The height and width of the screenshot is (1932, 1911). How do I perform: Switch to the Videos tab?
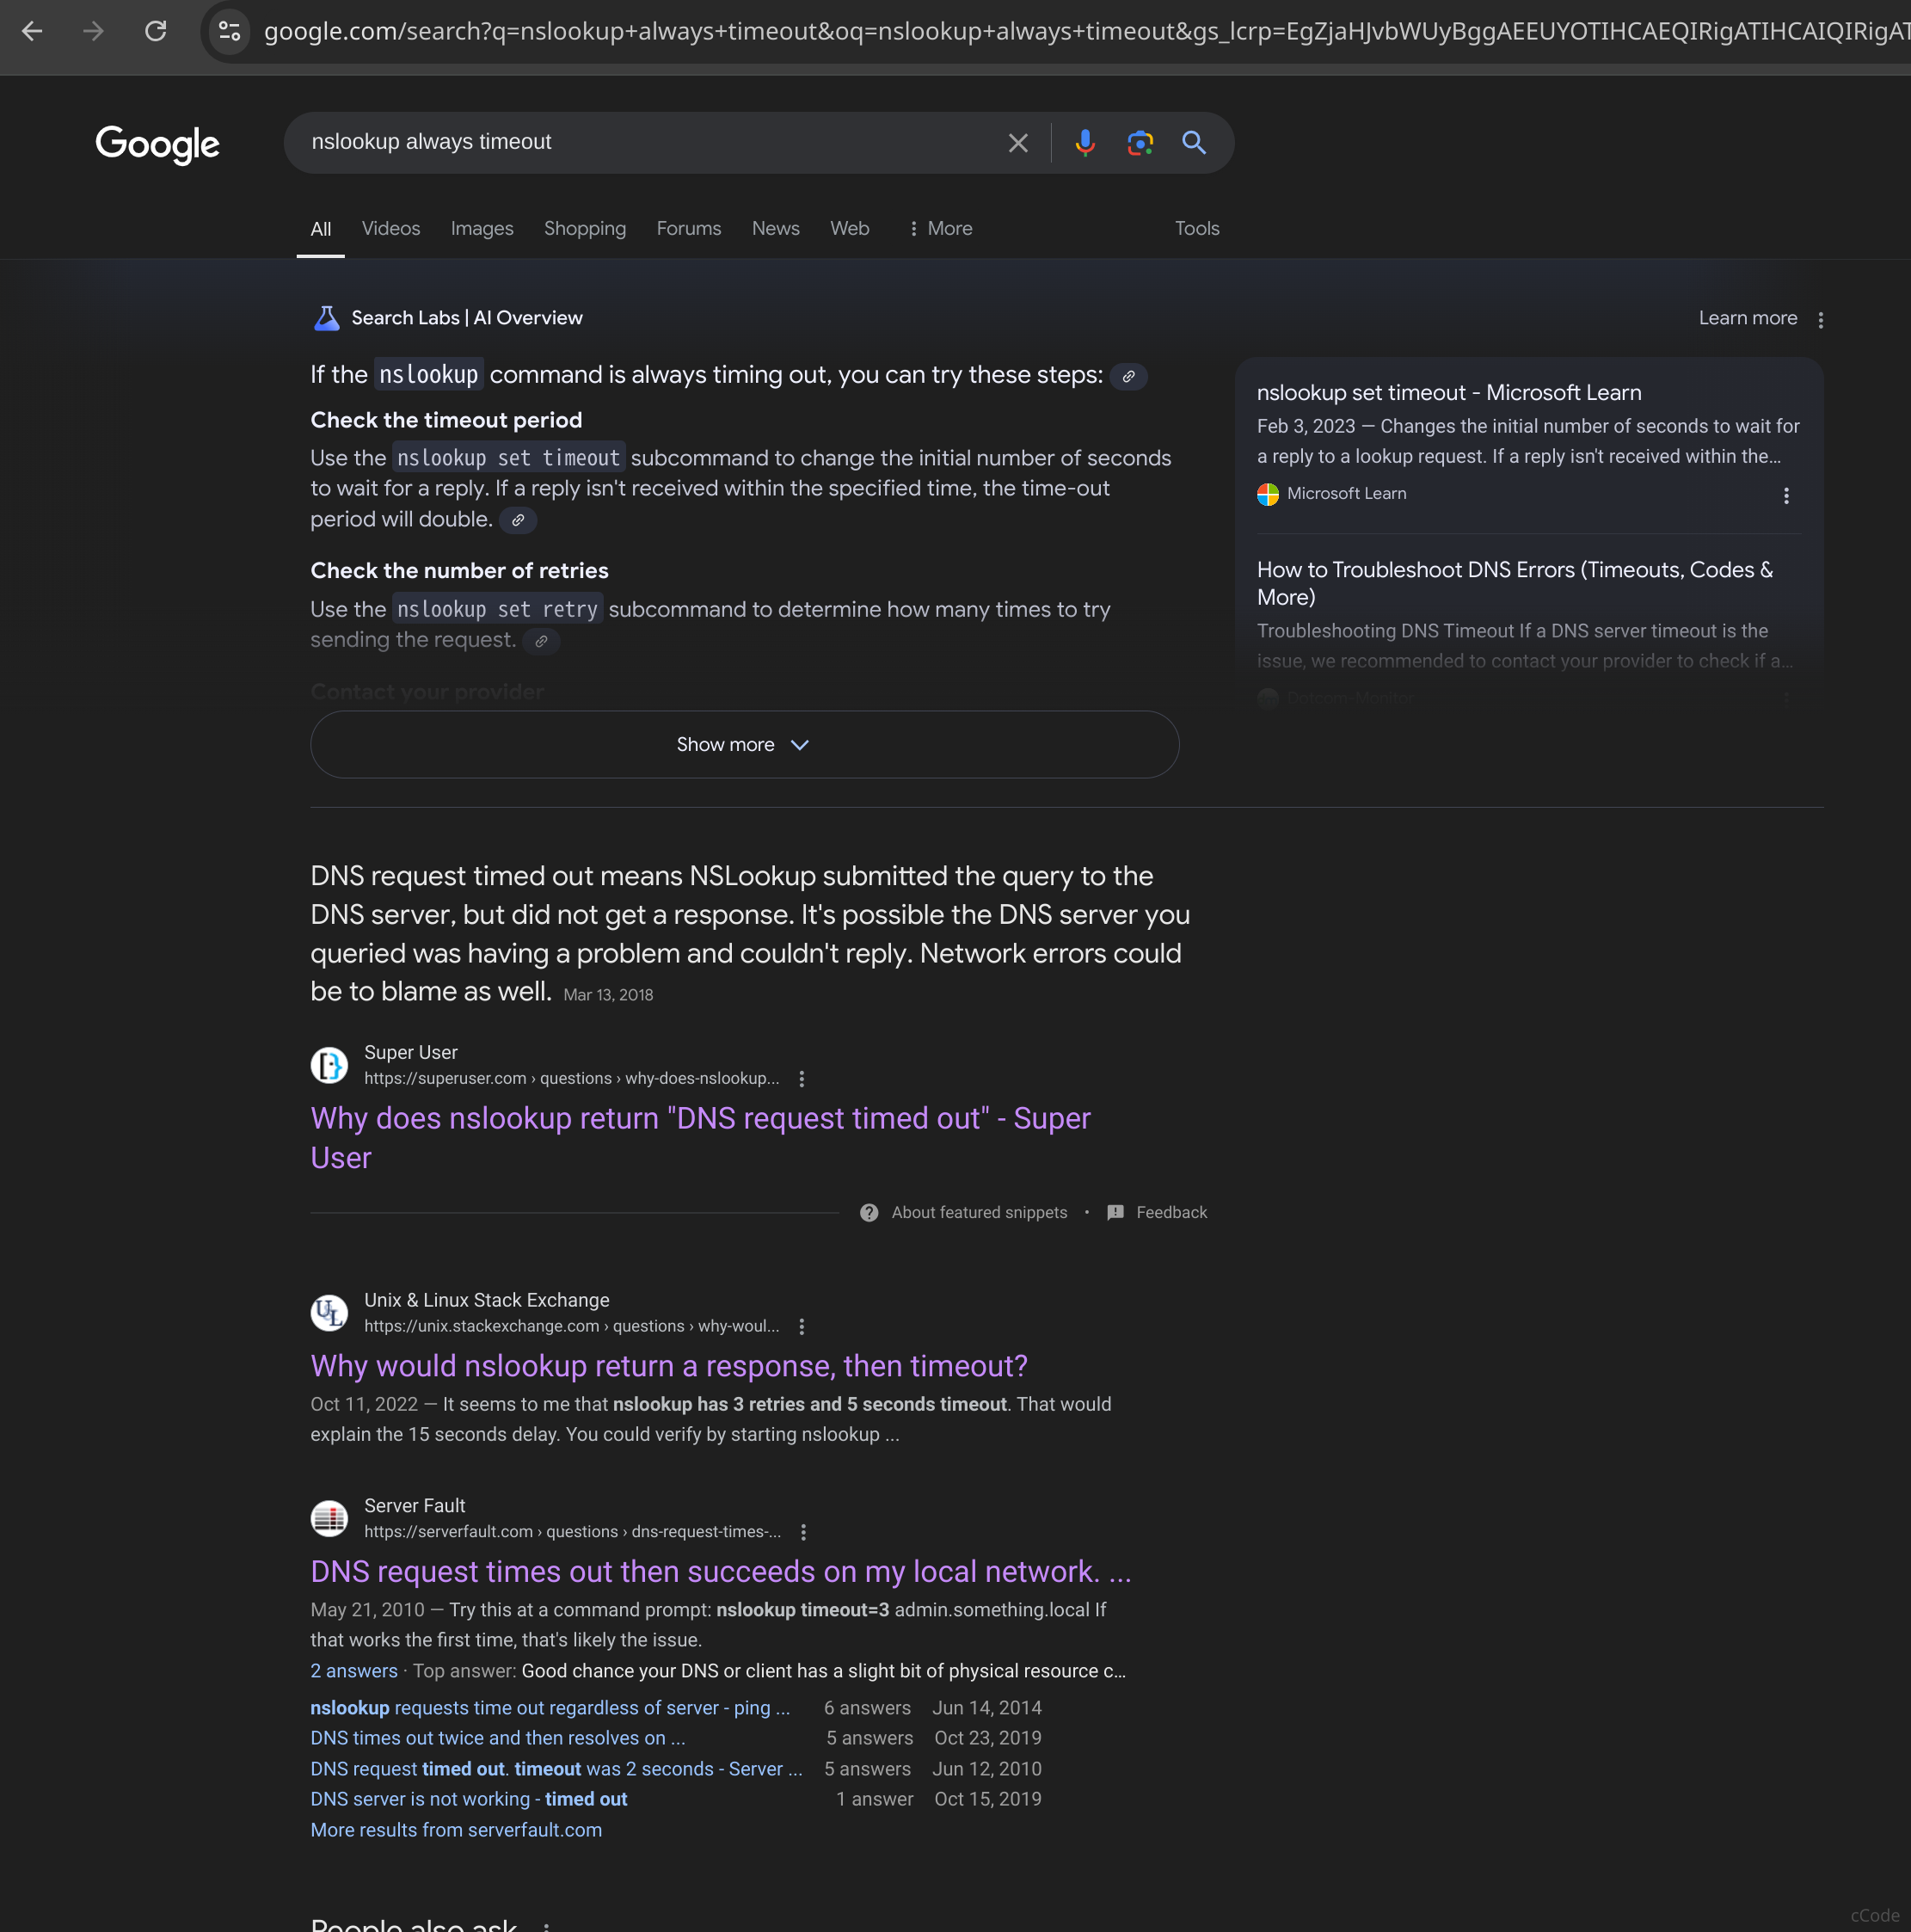click(x=391, y=229)
